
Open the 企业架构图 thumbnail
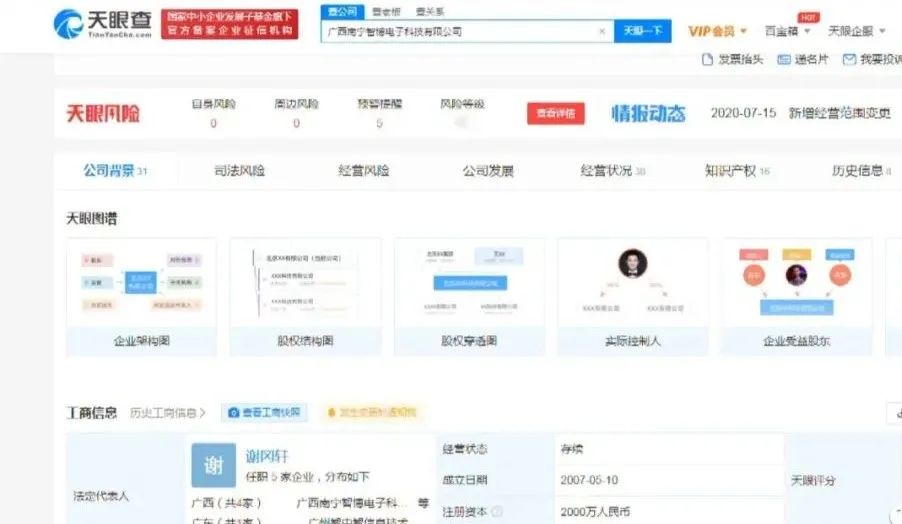[x=142, y=297]
